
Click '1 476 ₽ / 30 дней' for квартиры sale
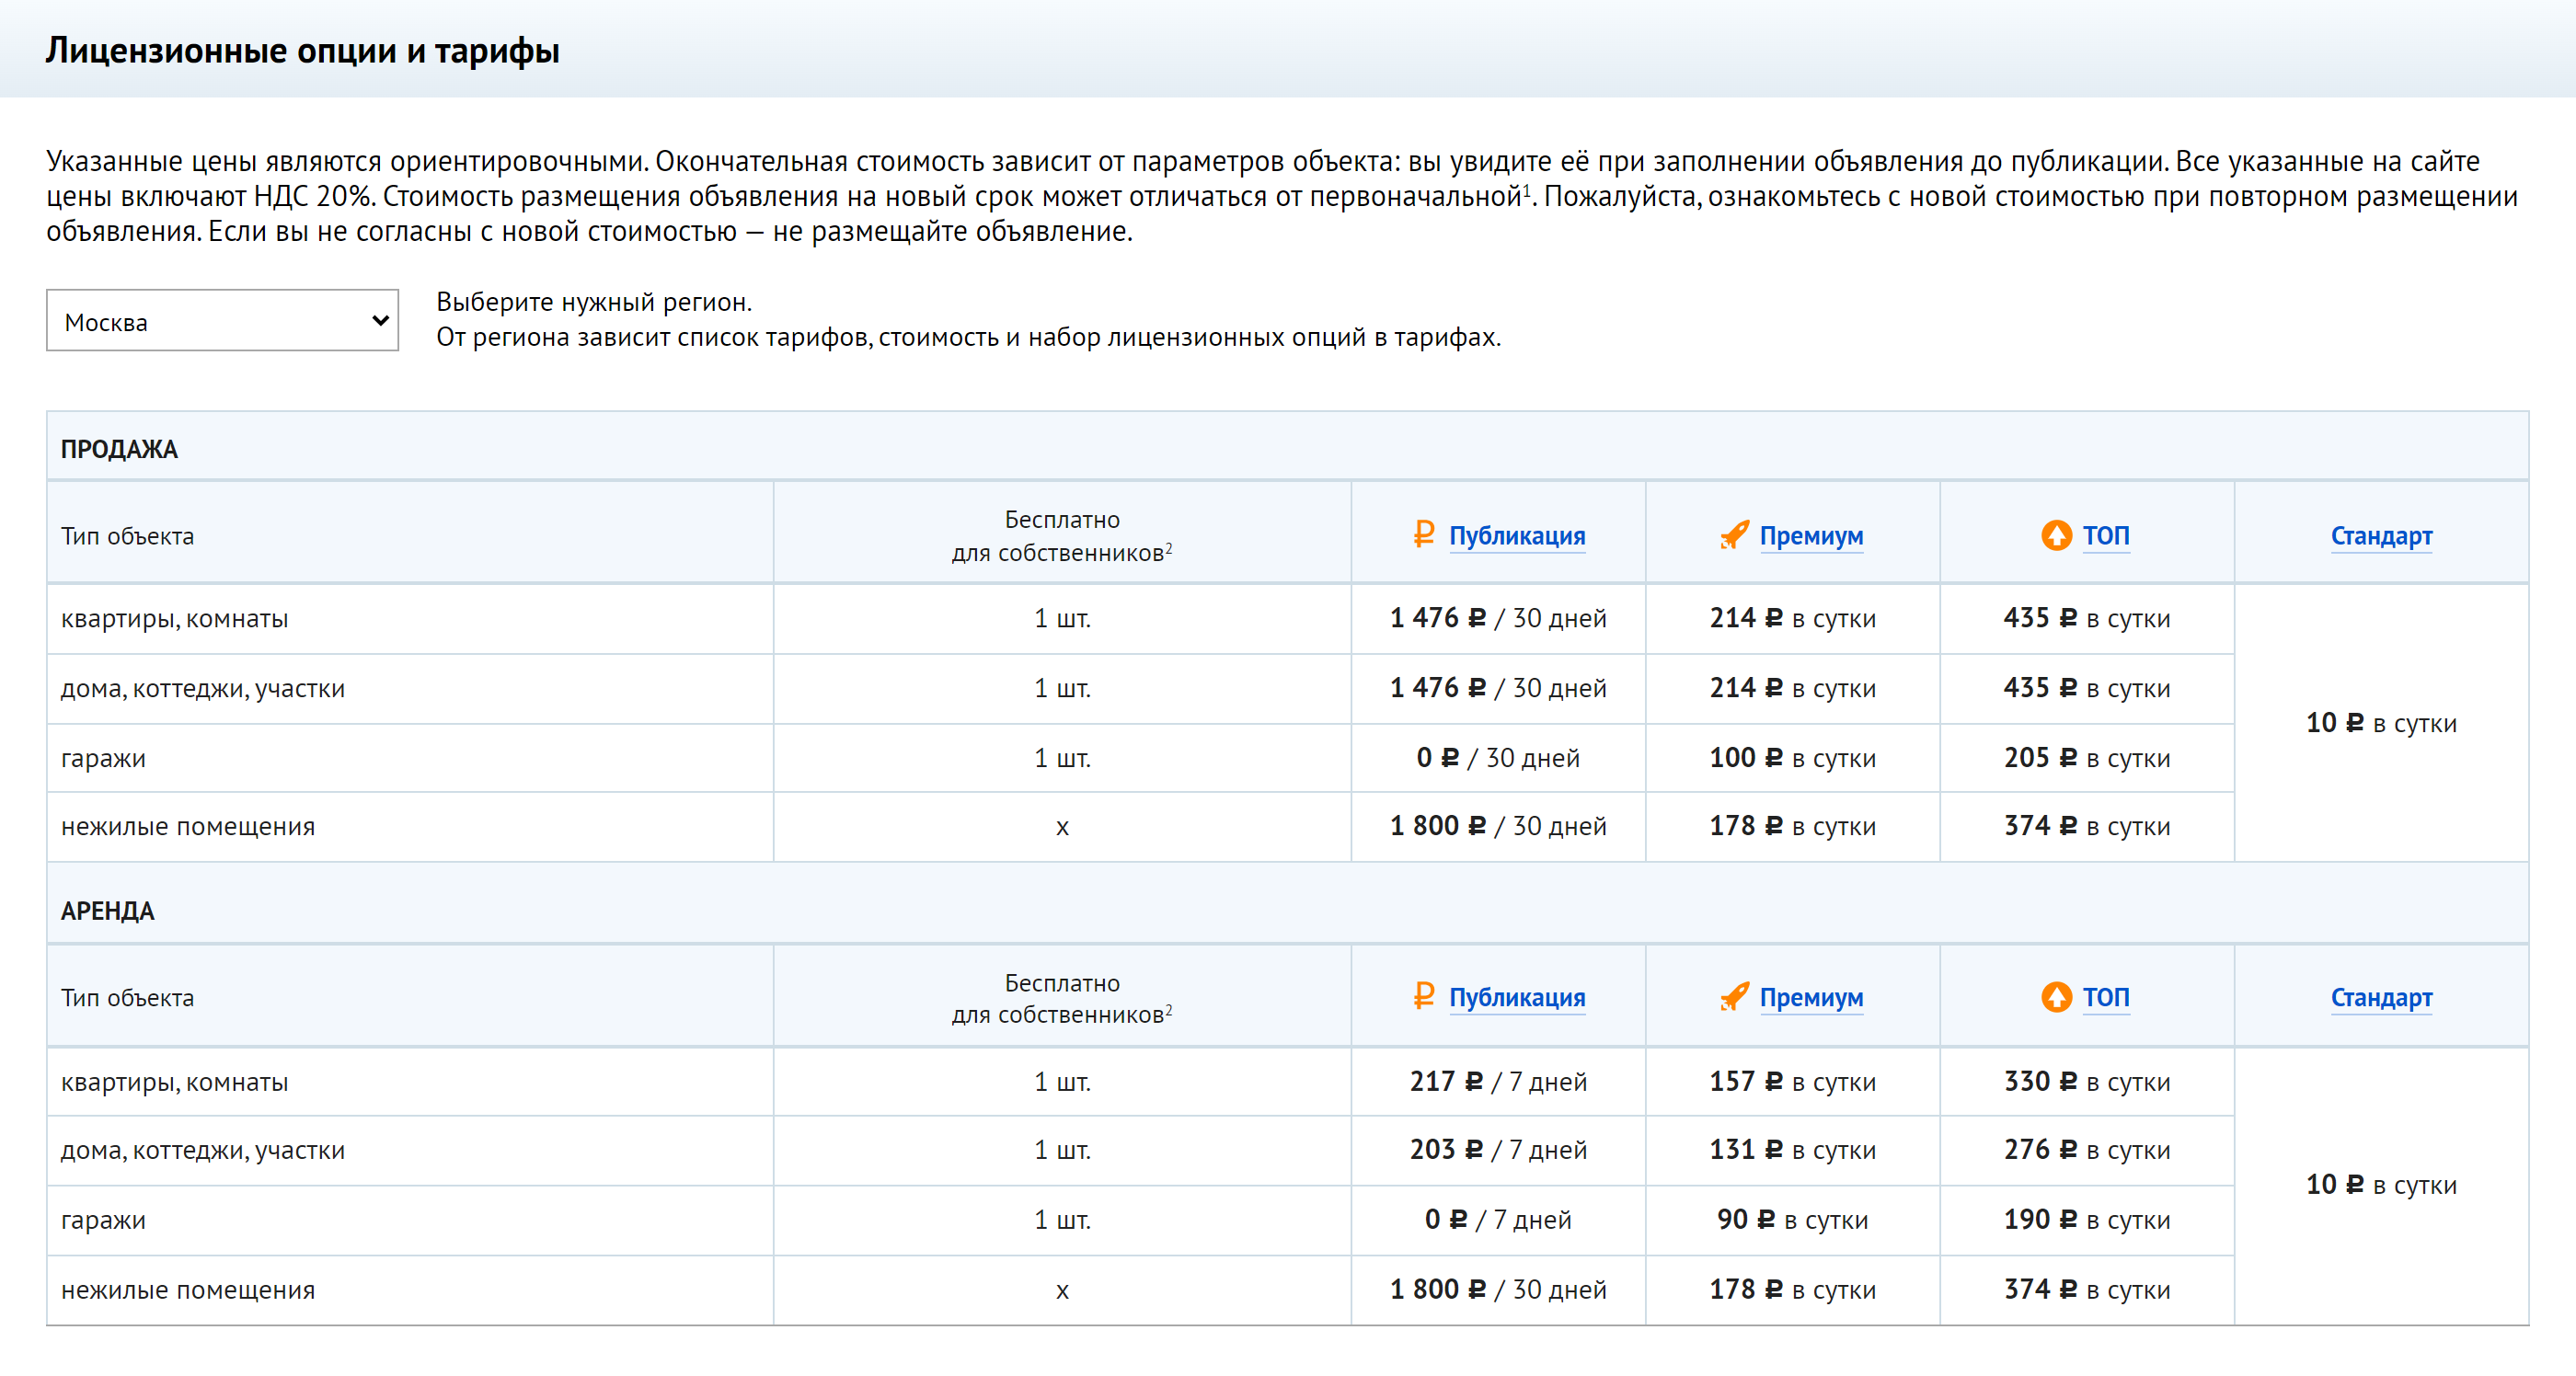(1498, 619)
